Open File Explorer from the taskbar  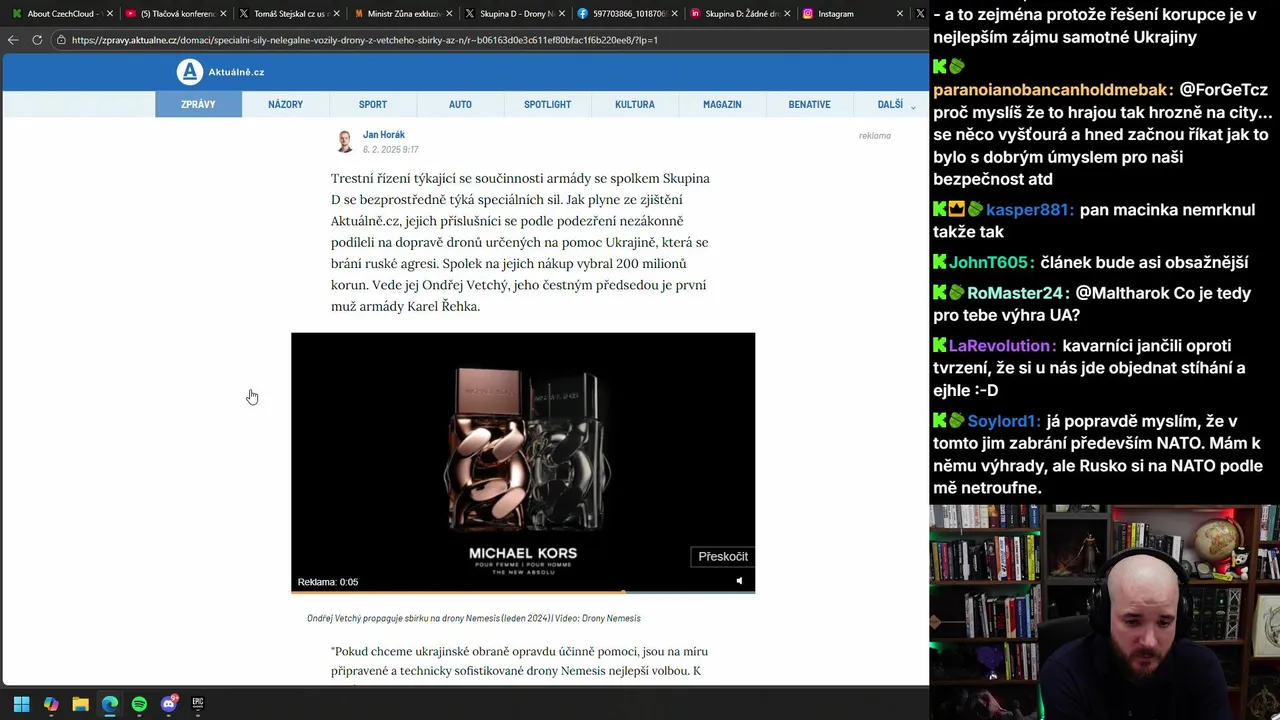[x=80, y=704]
